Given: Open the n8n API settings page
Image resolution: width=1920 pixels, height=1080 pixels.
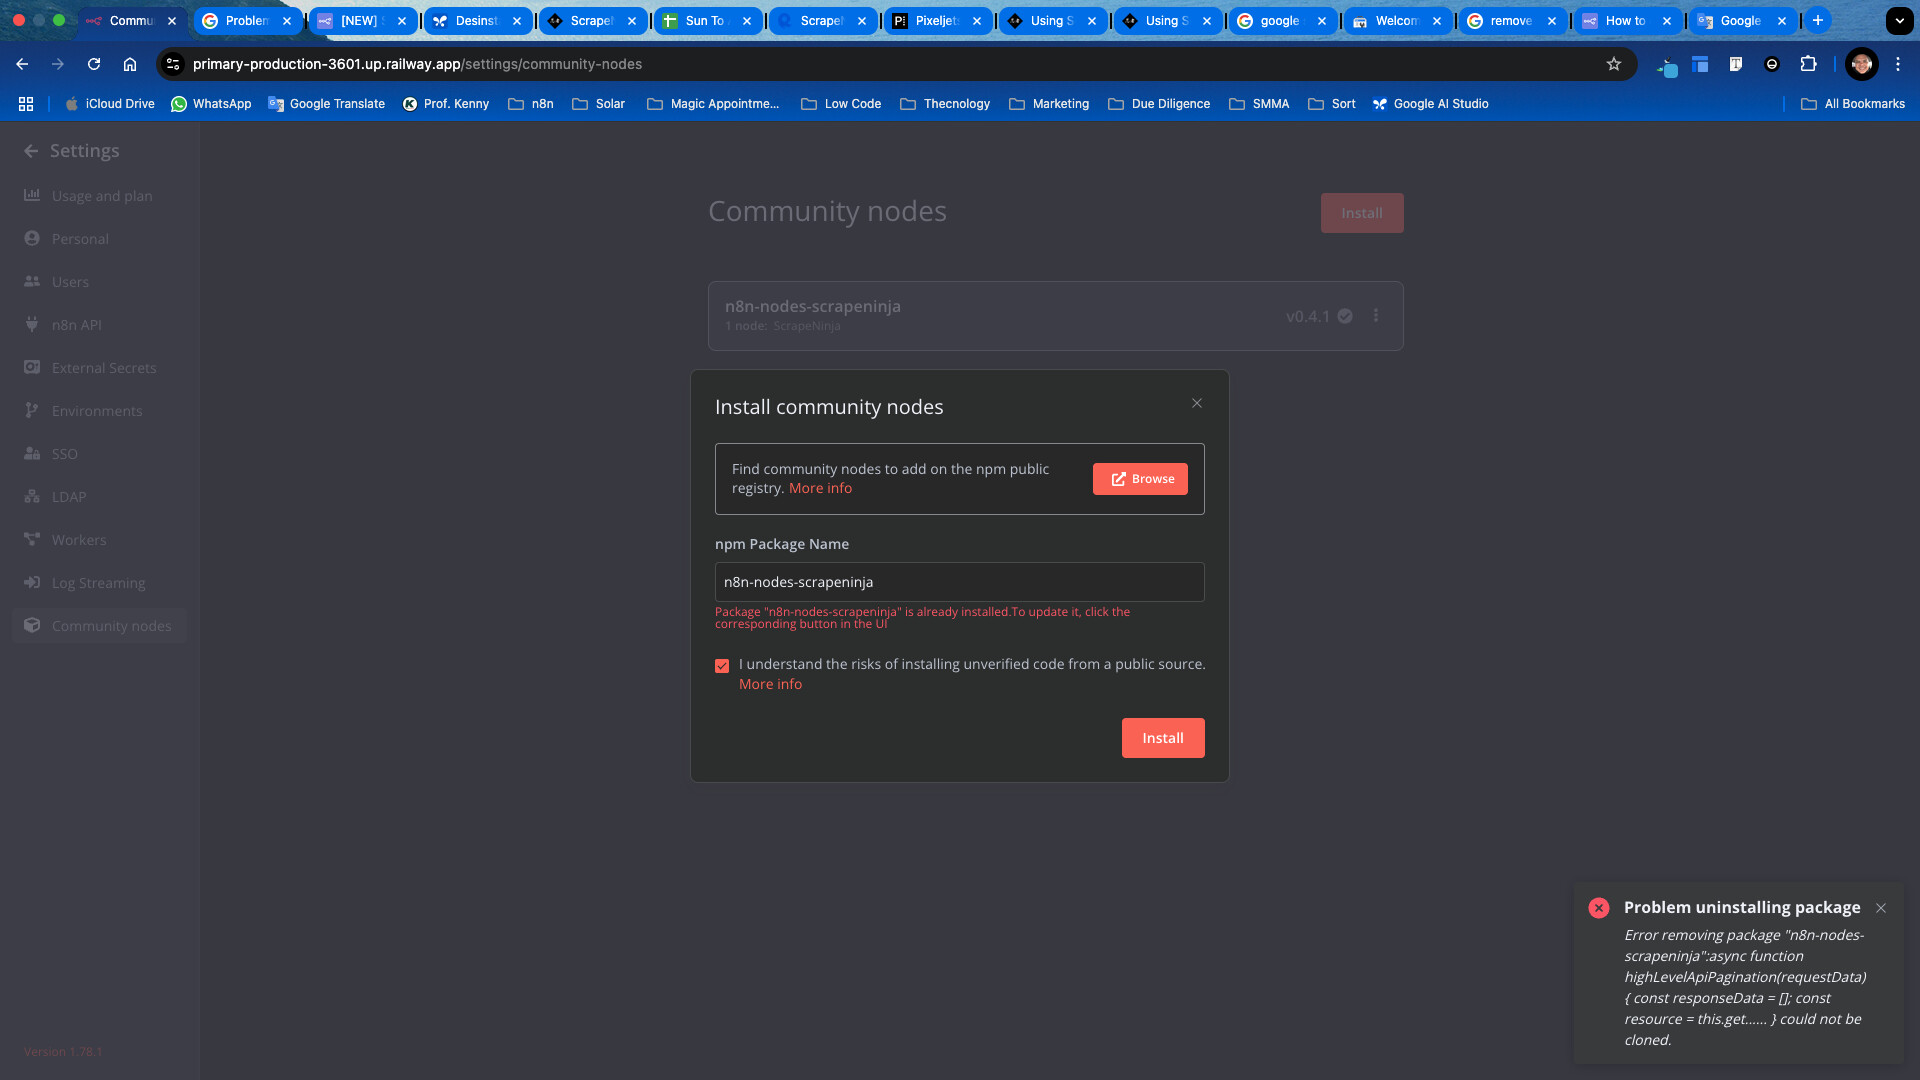Looking at the screenshot, I should 76,325.
